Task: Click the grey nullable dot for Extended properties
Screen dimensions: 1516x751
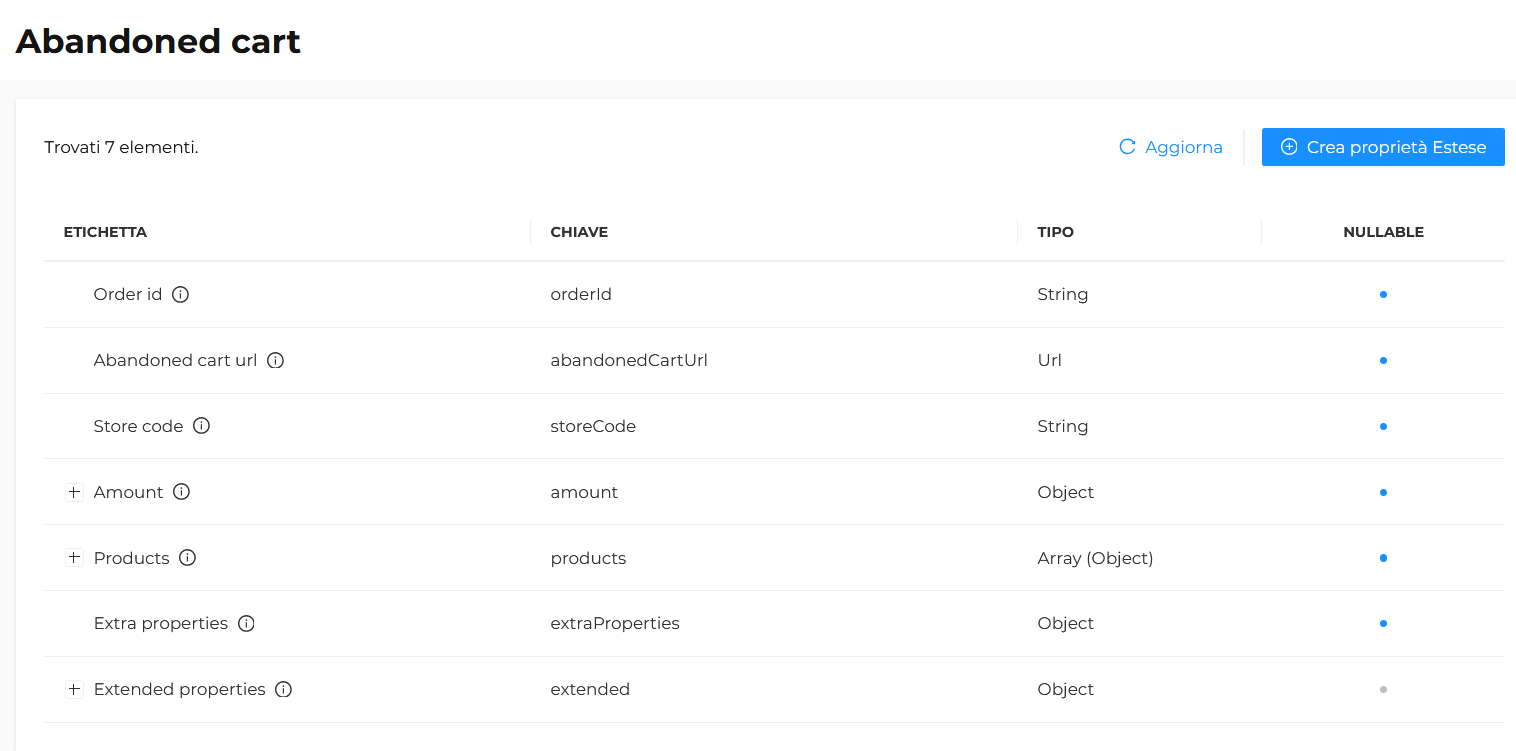Action: 1383,690
